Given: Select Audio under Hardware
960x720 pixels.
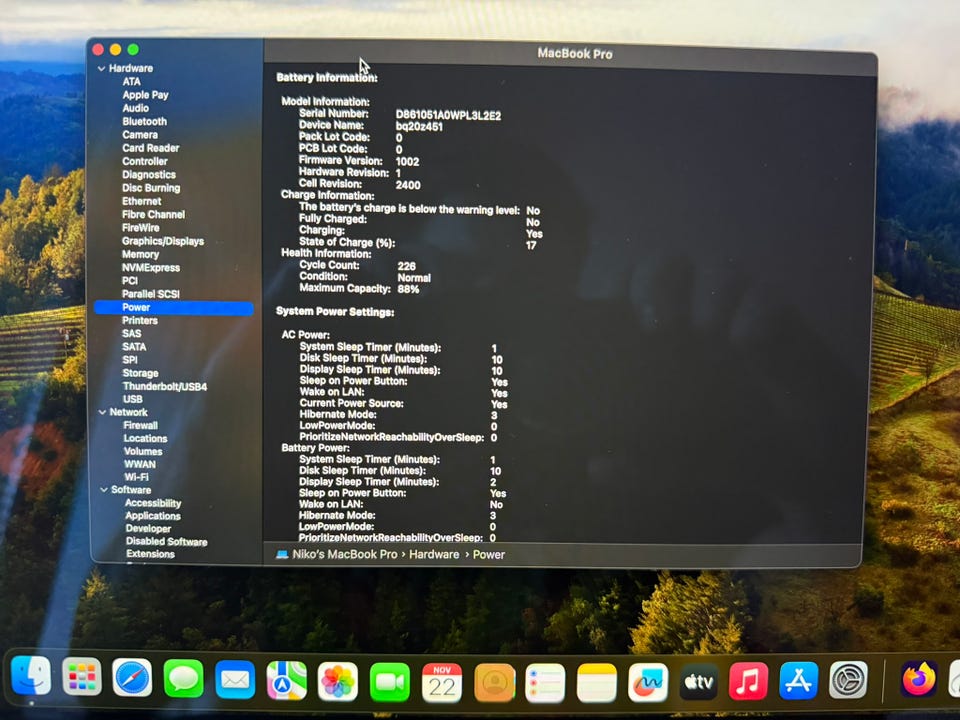Looking at the screenshot, I should [x=135, y=108].
